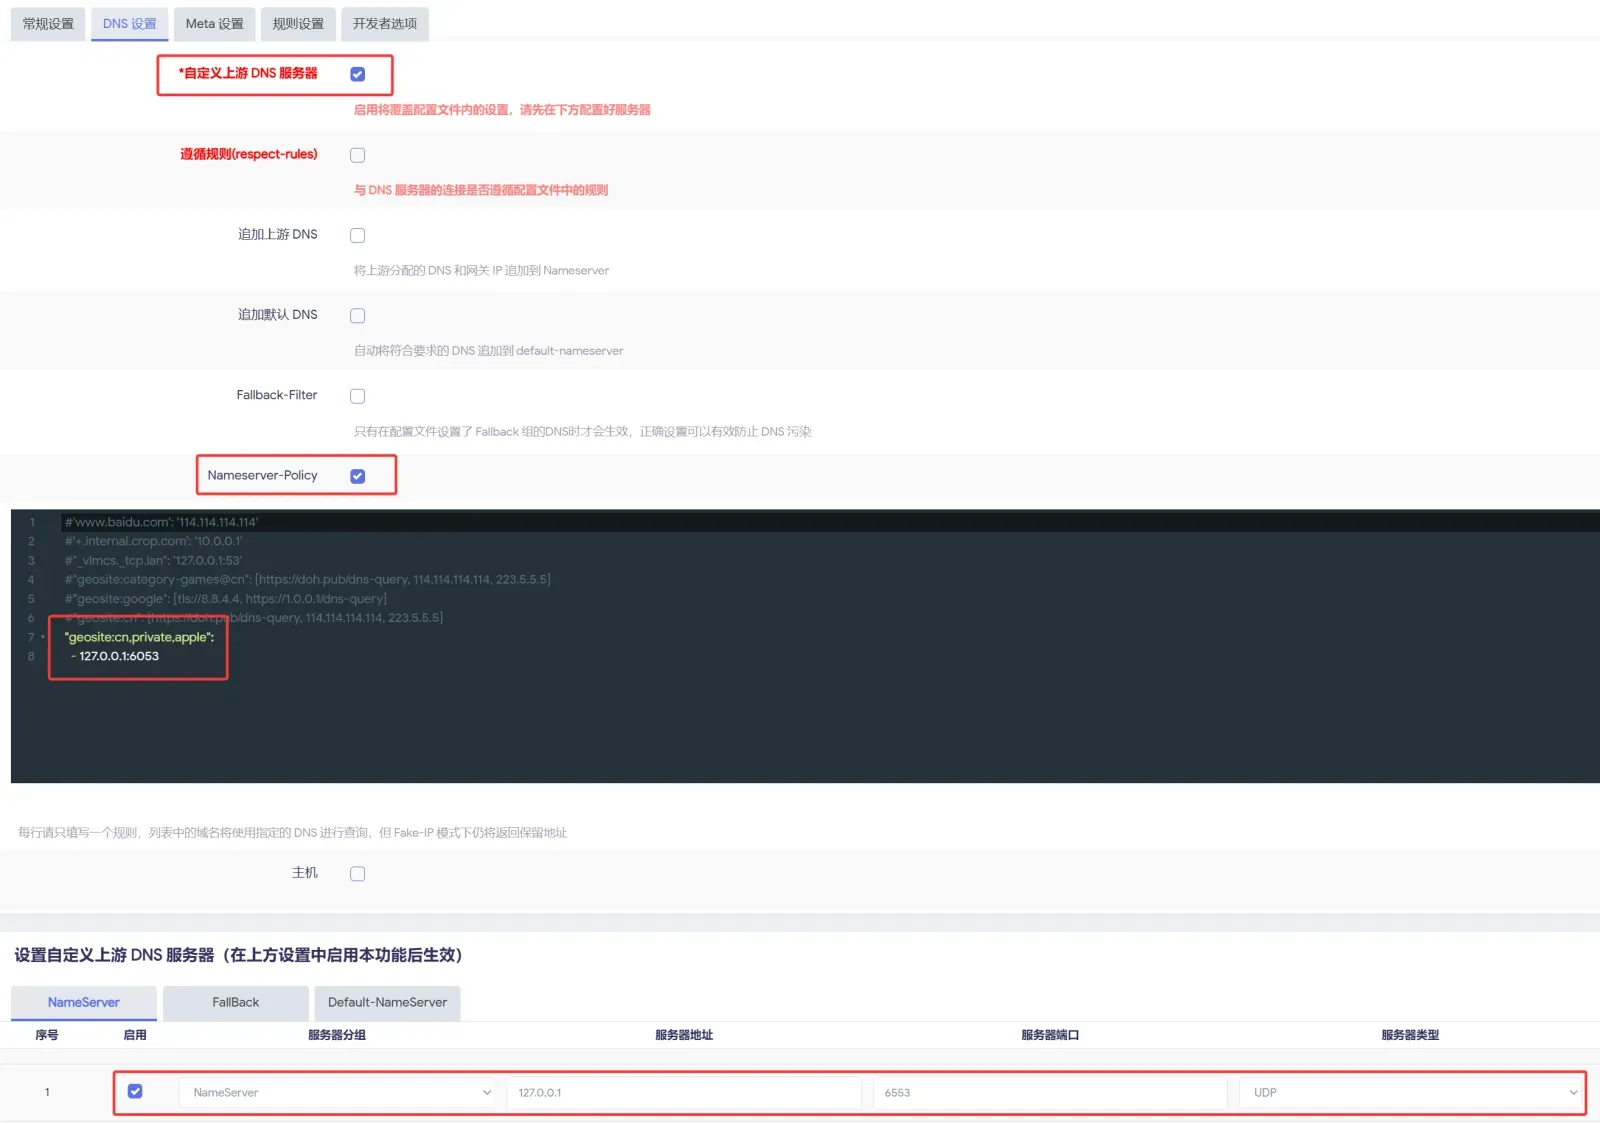Expand the NameServer server group dropdown
The width and height of the screenshot is (1600, 1124).
pos(339,1092)
